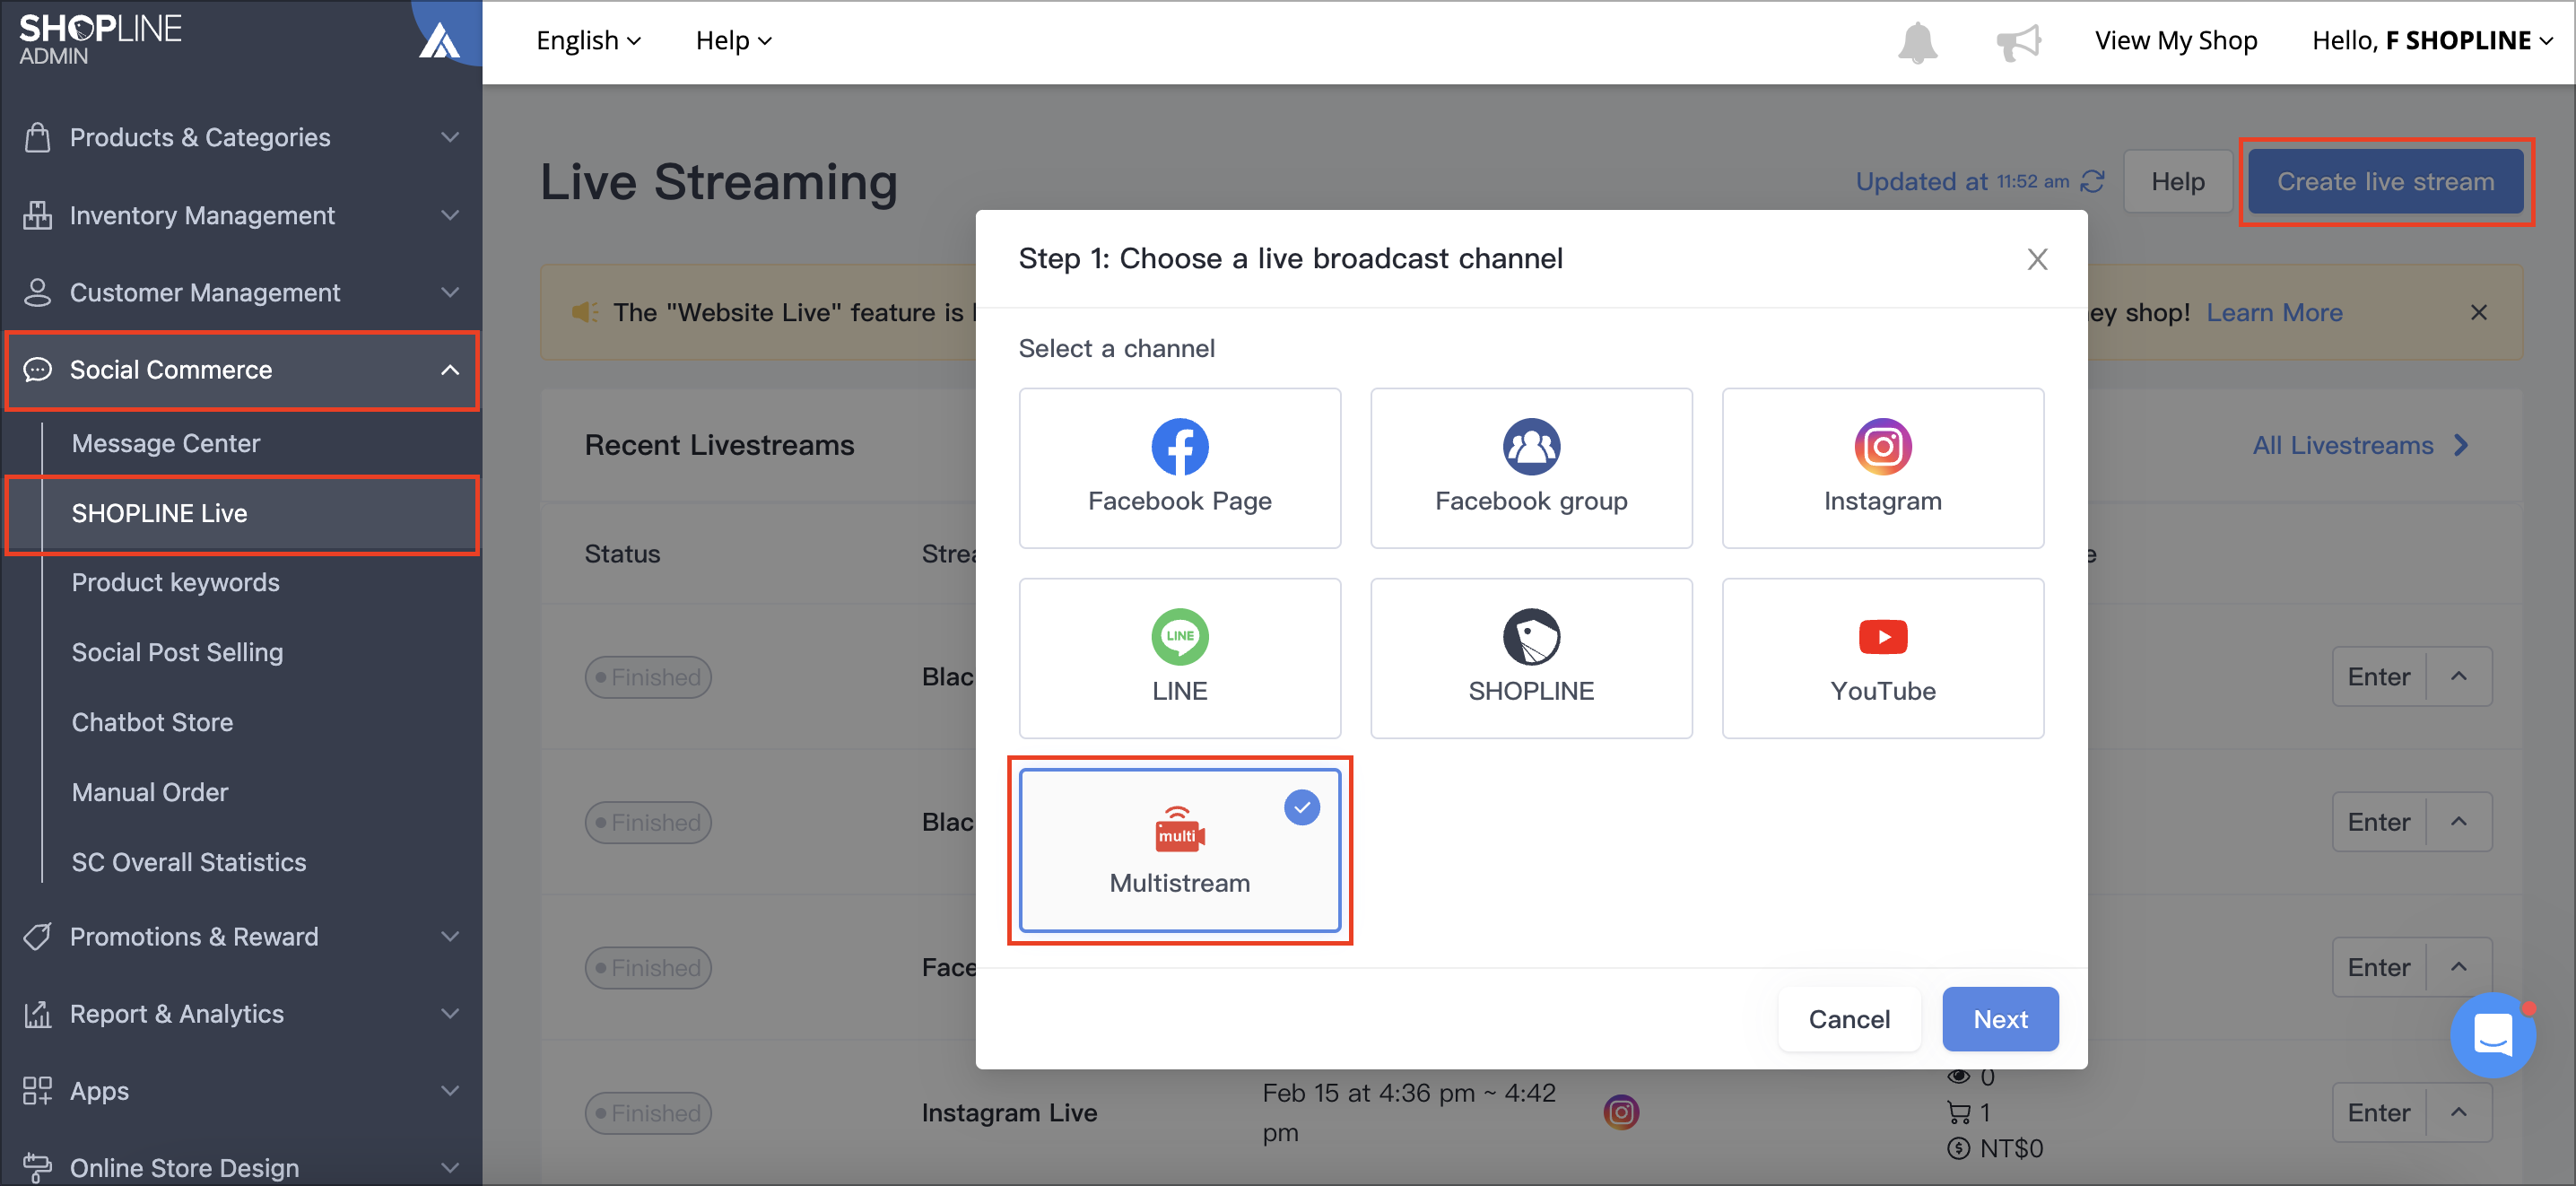Close the channel selection dialog

[2037, 259]
